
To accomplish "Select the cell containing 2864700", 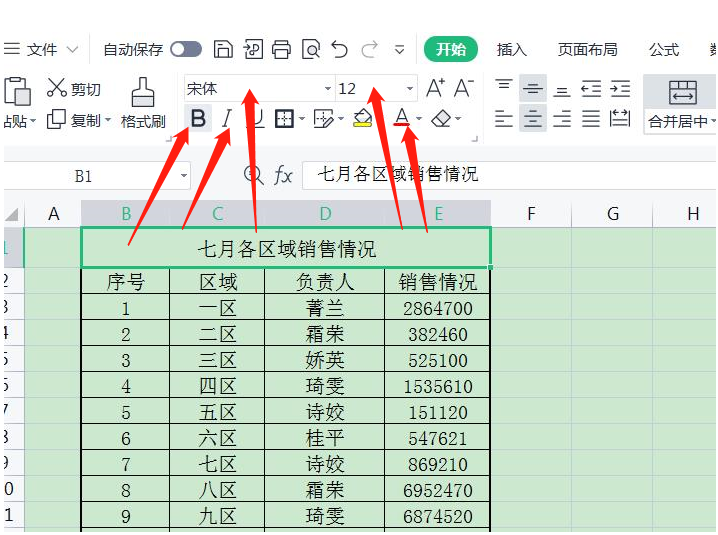I will (x=438, y=308).
